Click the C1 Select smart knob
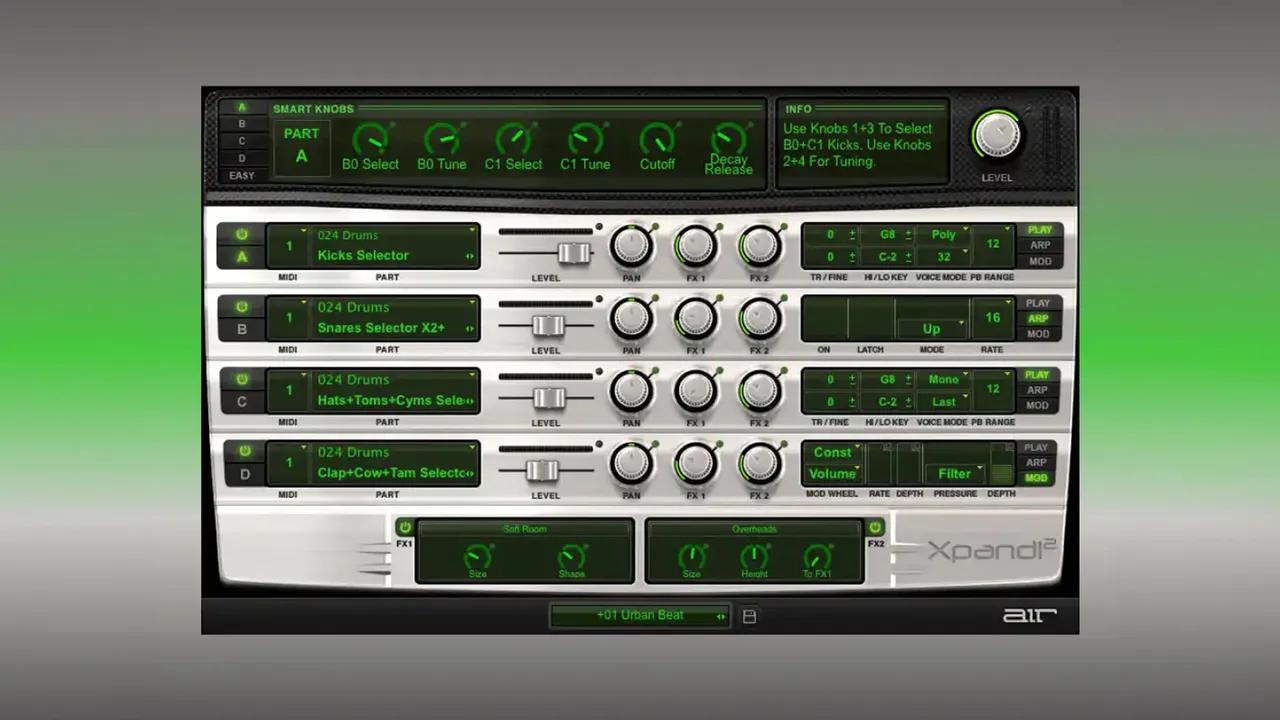The width and height of the screenshot is (1280, 720). click(513, 138)
